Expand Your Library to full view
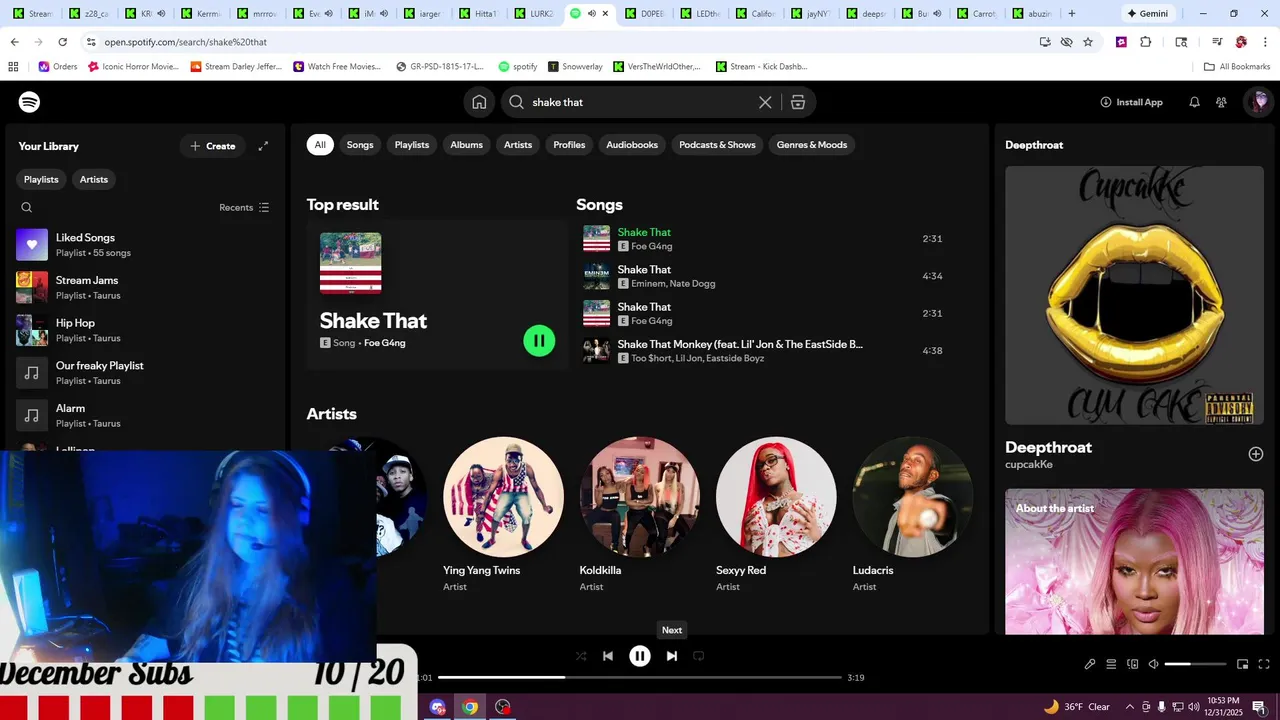Screen dimensions: 1280x720 click(263, 146)
